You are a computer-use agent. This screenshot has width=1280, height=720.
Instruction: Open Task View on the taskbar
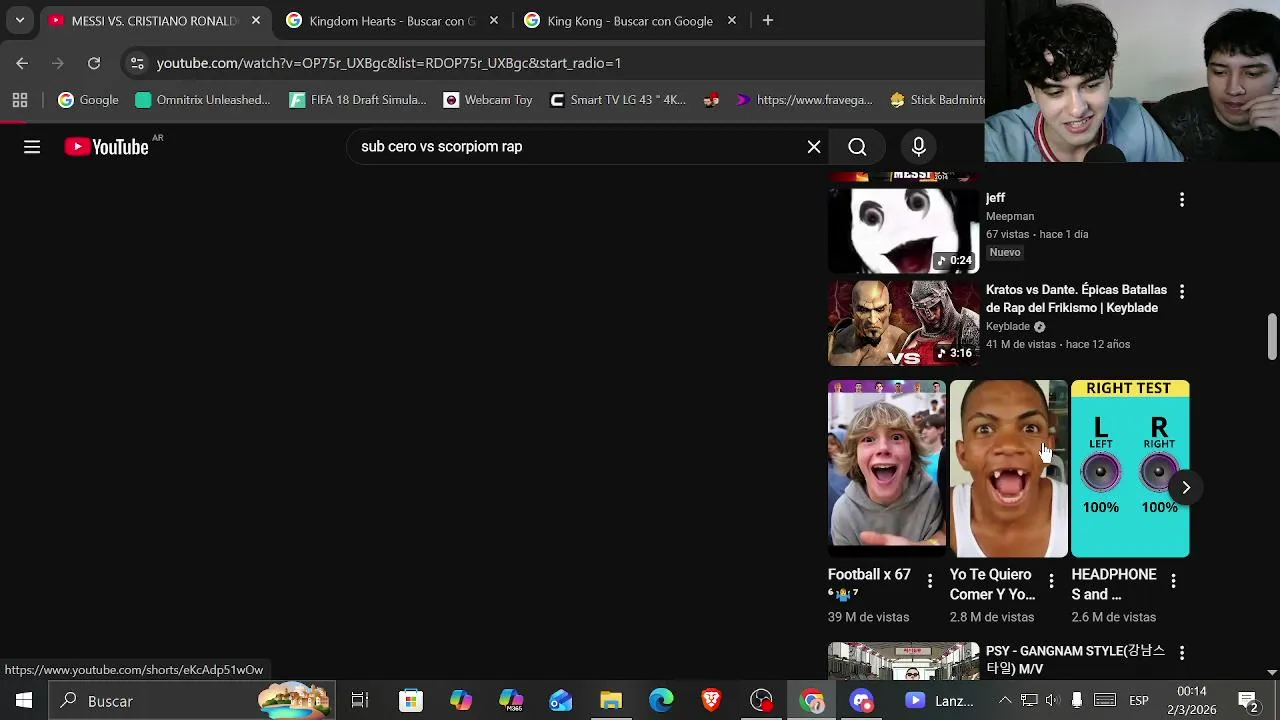(360, 701)
